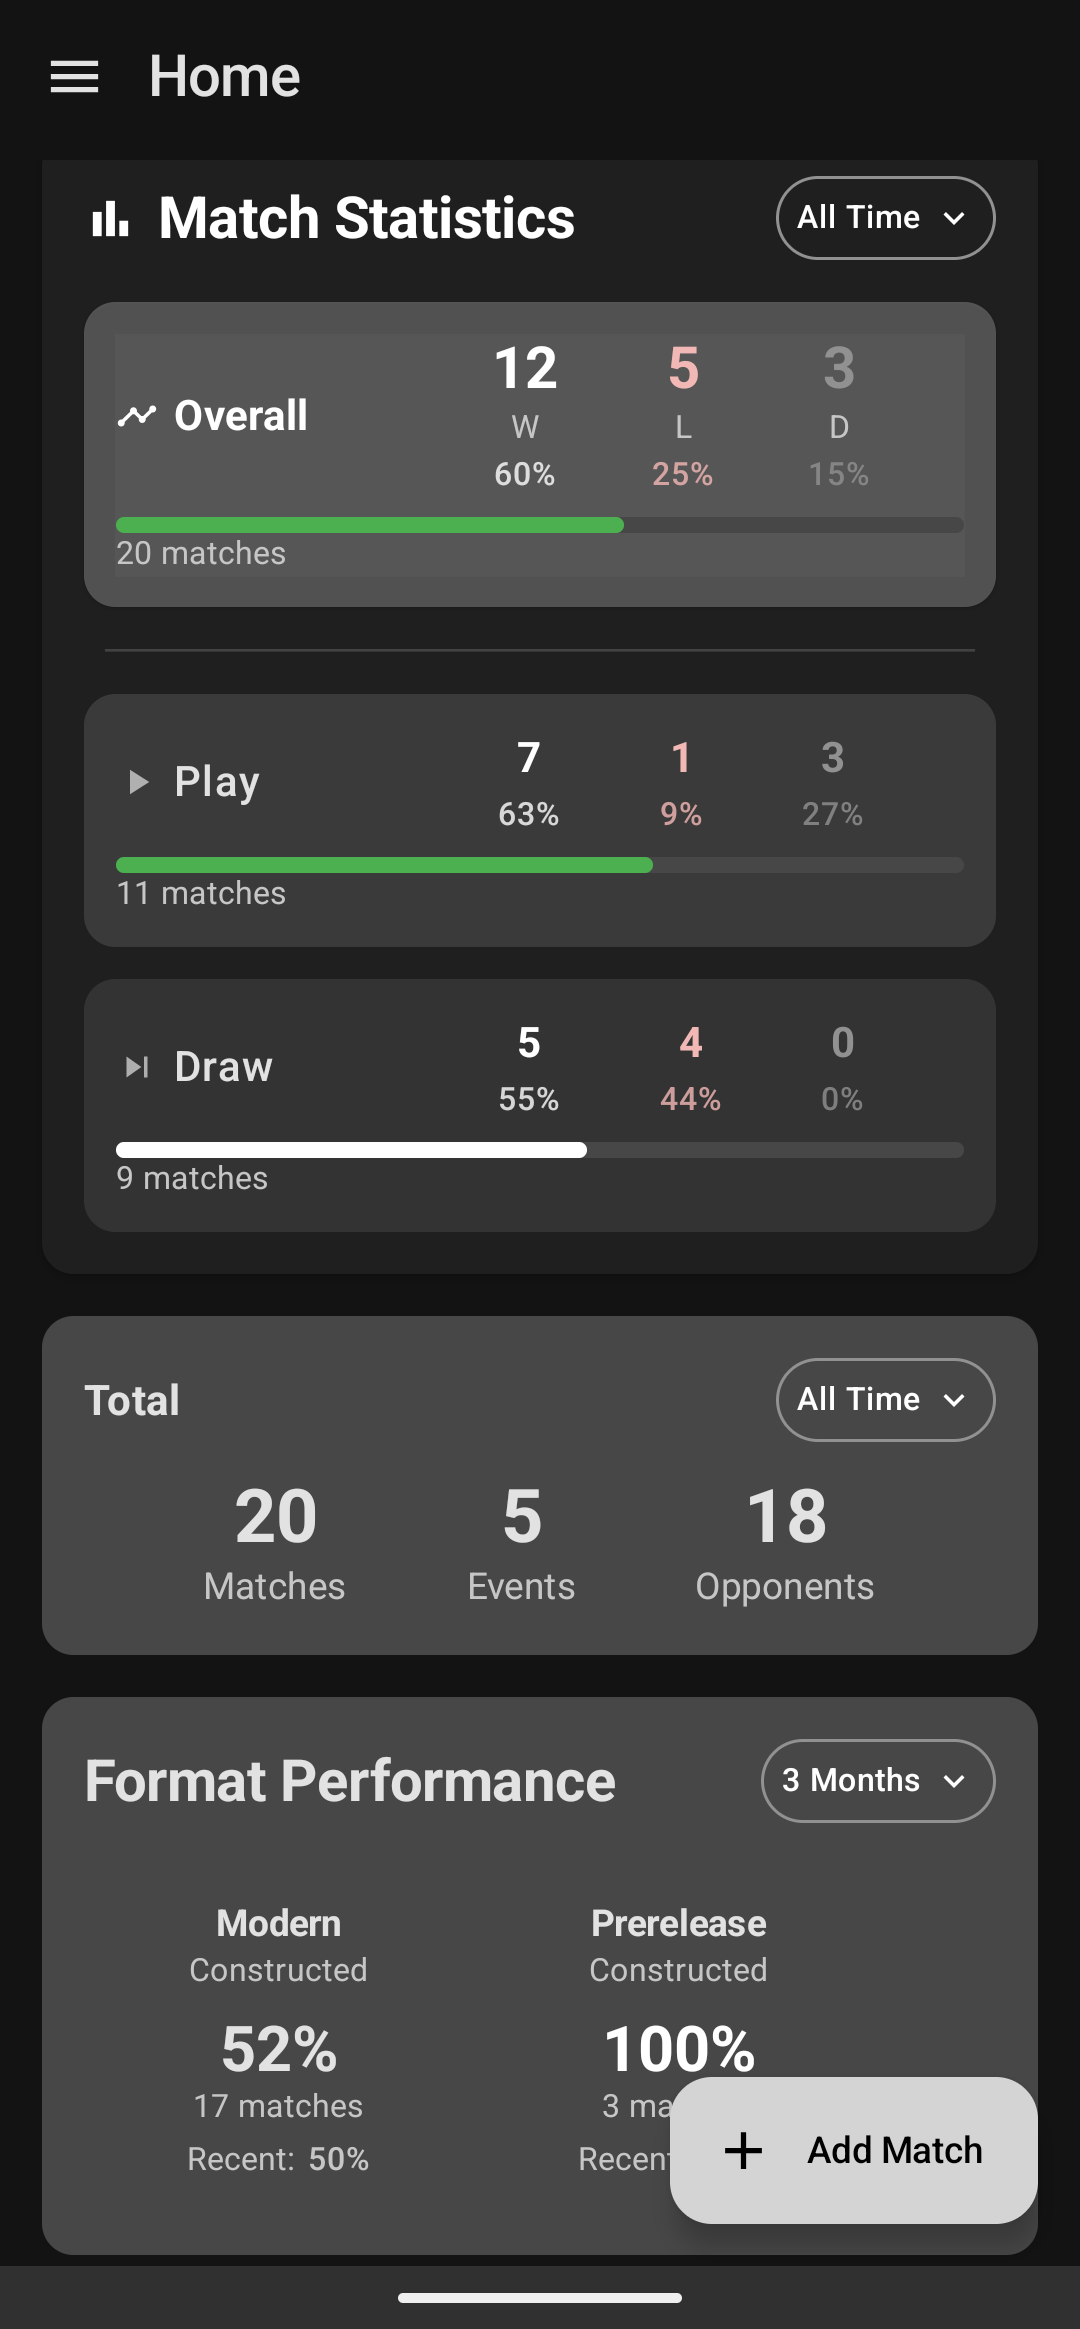Screen dimensions: 1080x2329
Task: Open the Overall statistics card
Action: point(540,455)
